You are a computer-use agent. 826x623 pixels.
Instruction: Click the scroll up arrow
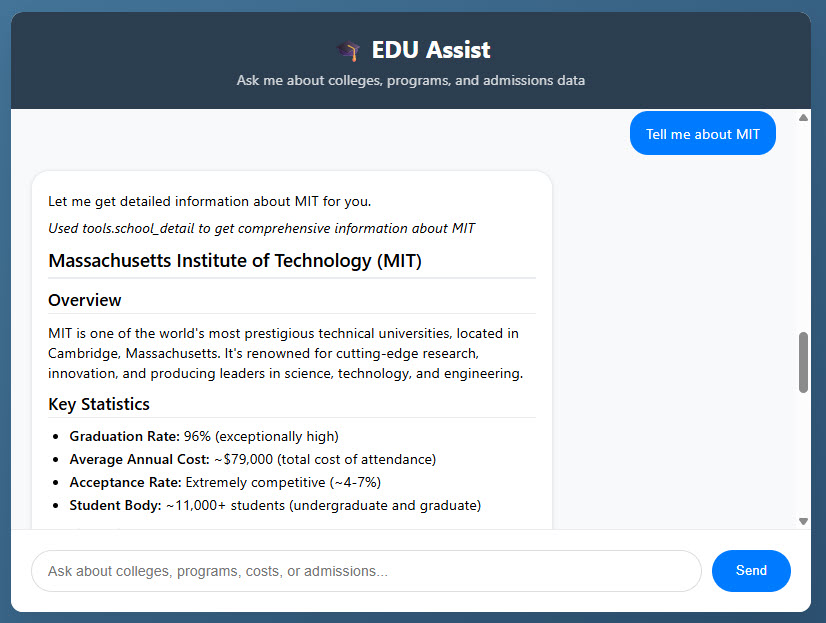tap(803, 117)
